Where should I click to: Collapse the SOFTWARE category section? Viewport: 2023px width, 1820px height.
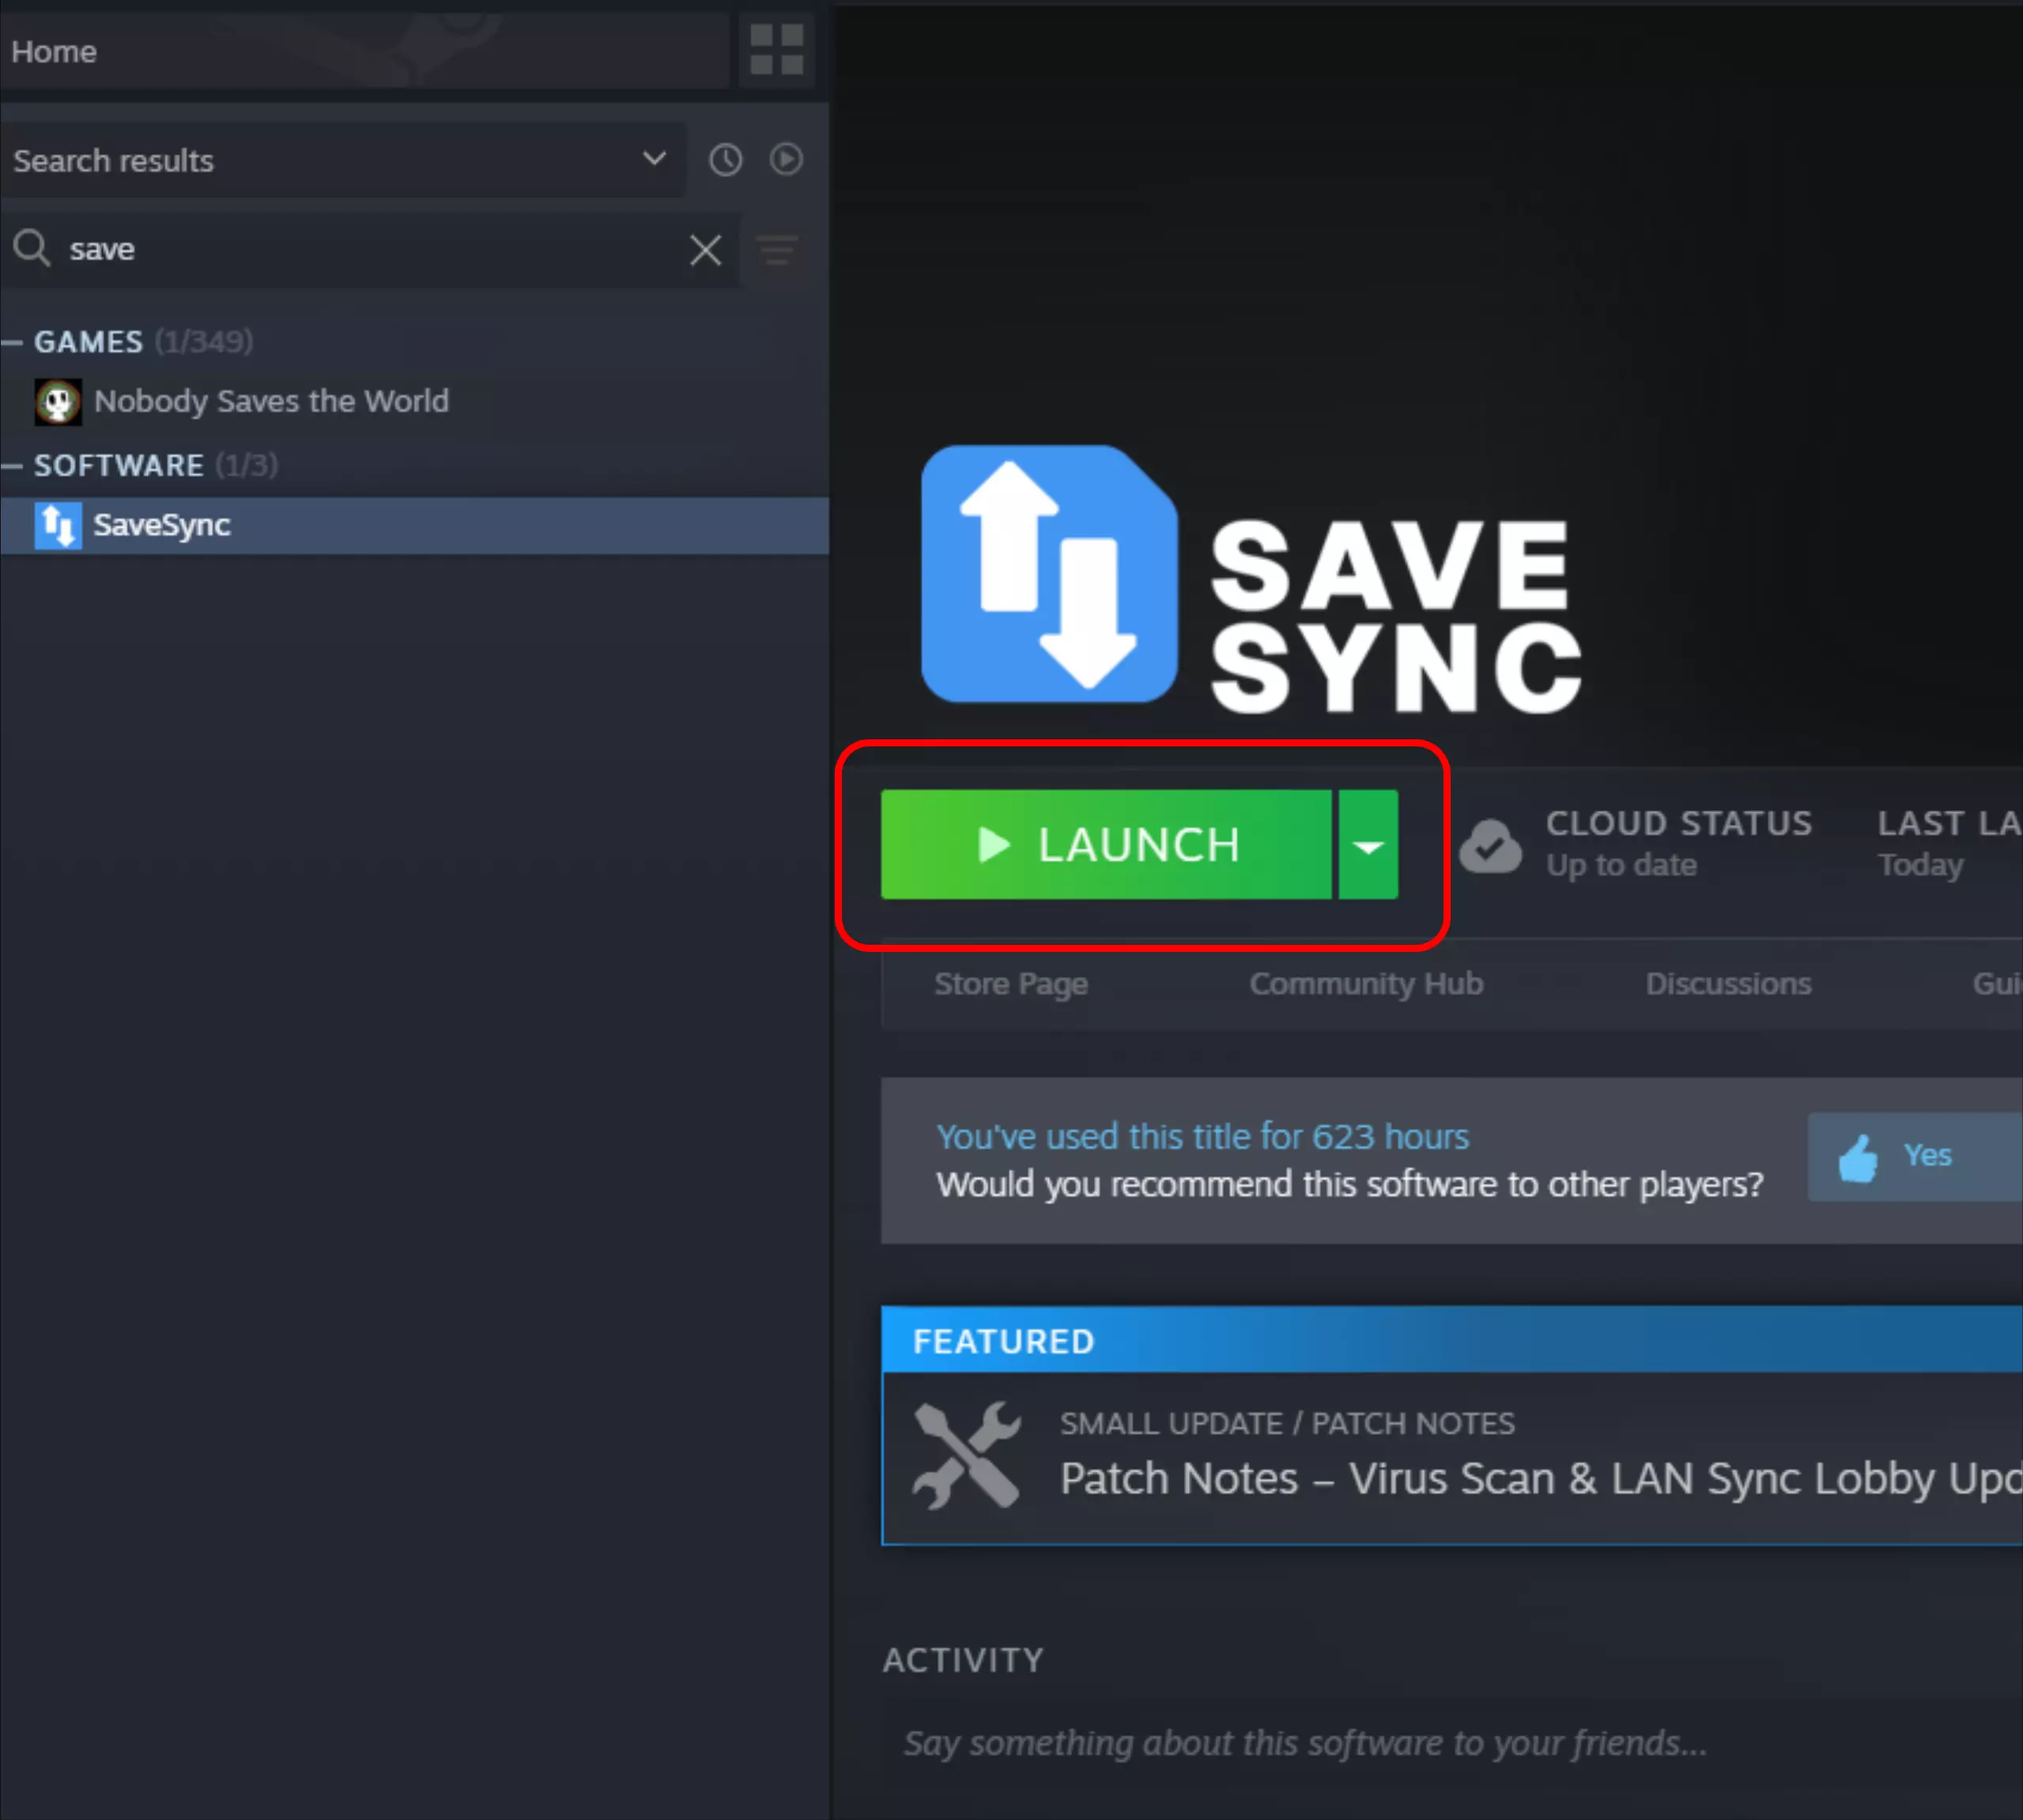coord(13,466)
